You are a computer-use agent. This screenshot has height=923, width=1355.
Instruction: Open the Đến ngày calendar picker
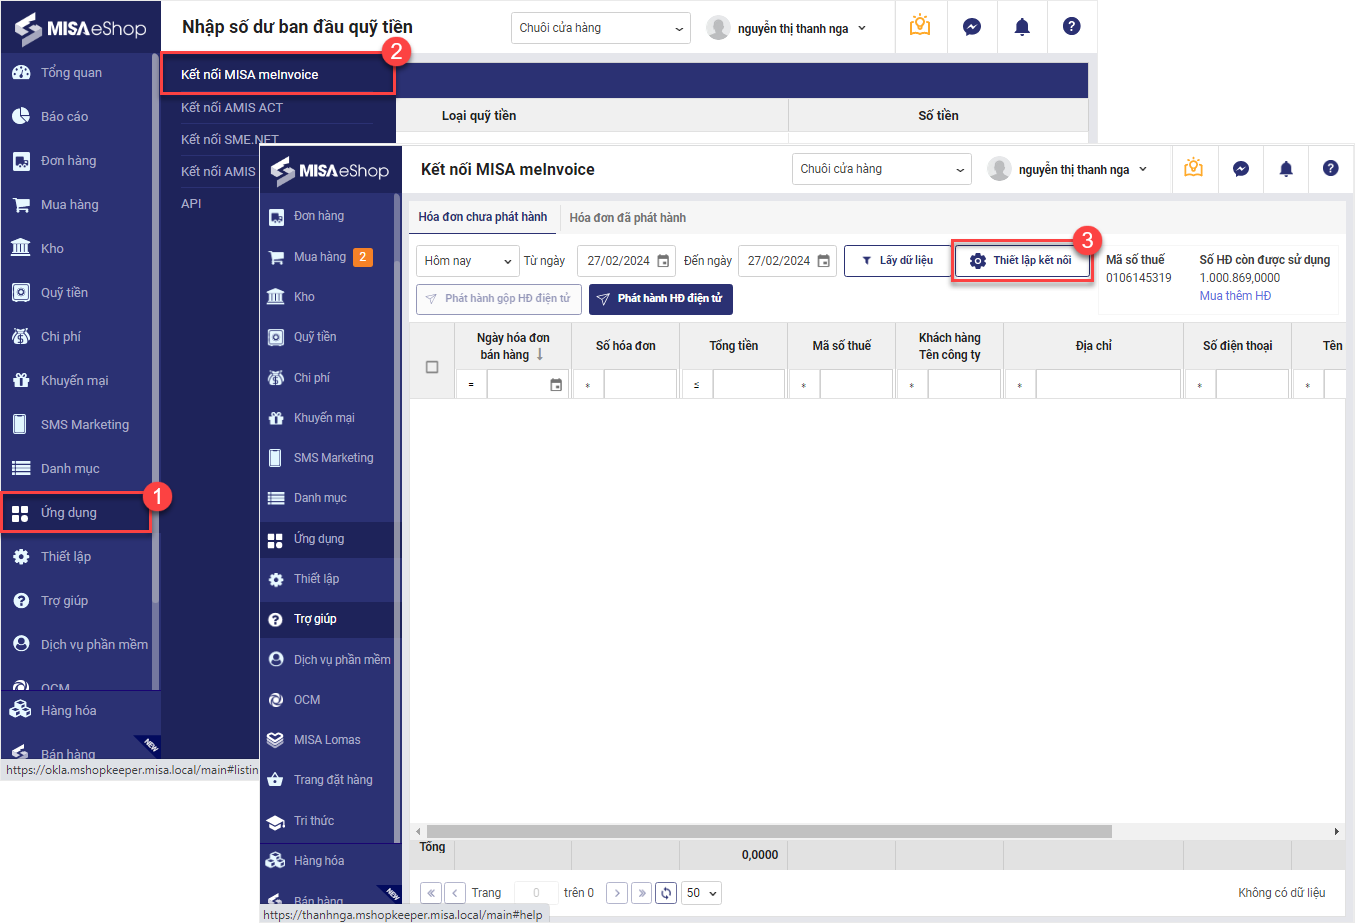click(824, 261)
